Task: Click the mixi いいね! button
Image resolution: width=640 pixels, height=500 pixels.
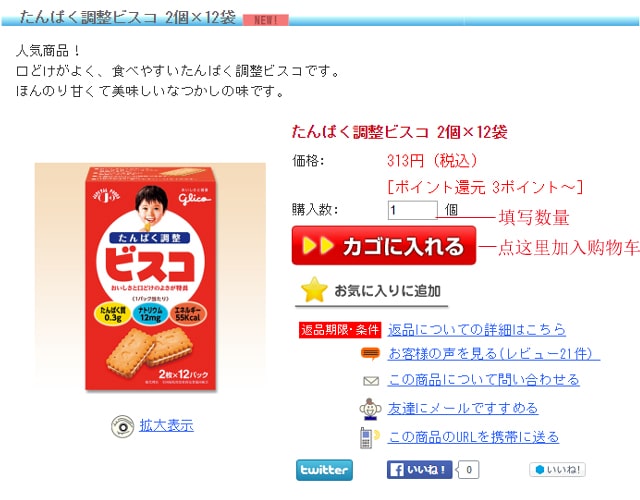Action: (558, 469)
